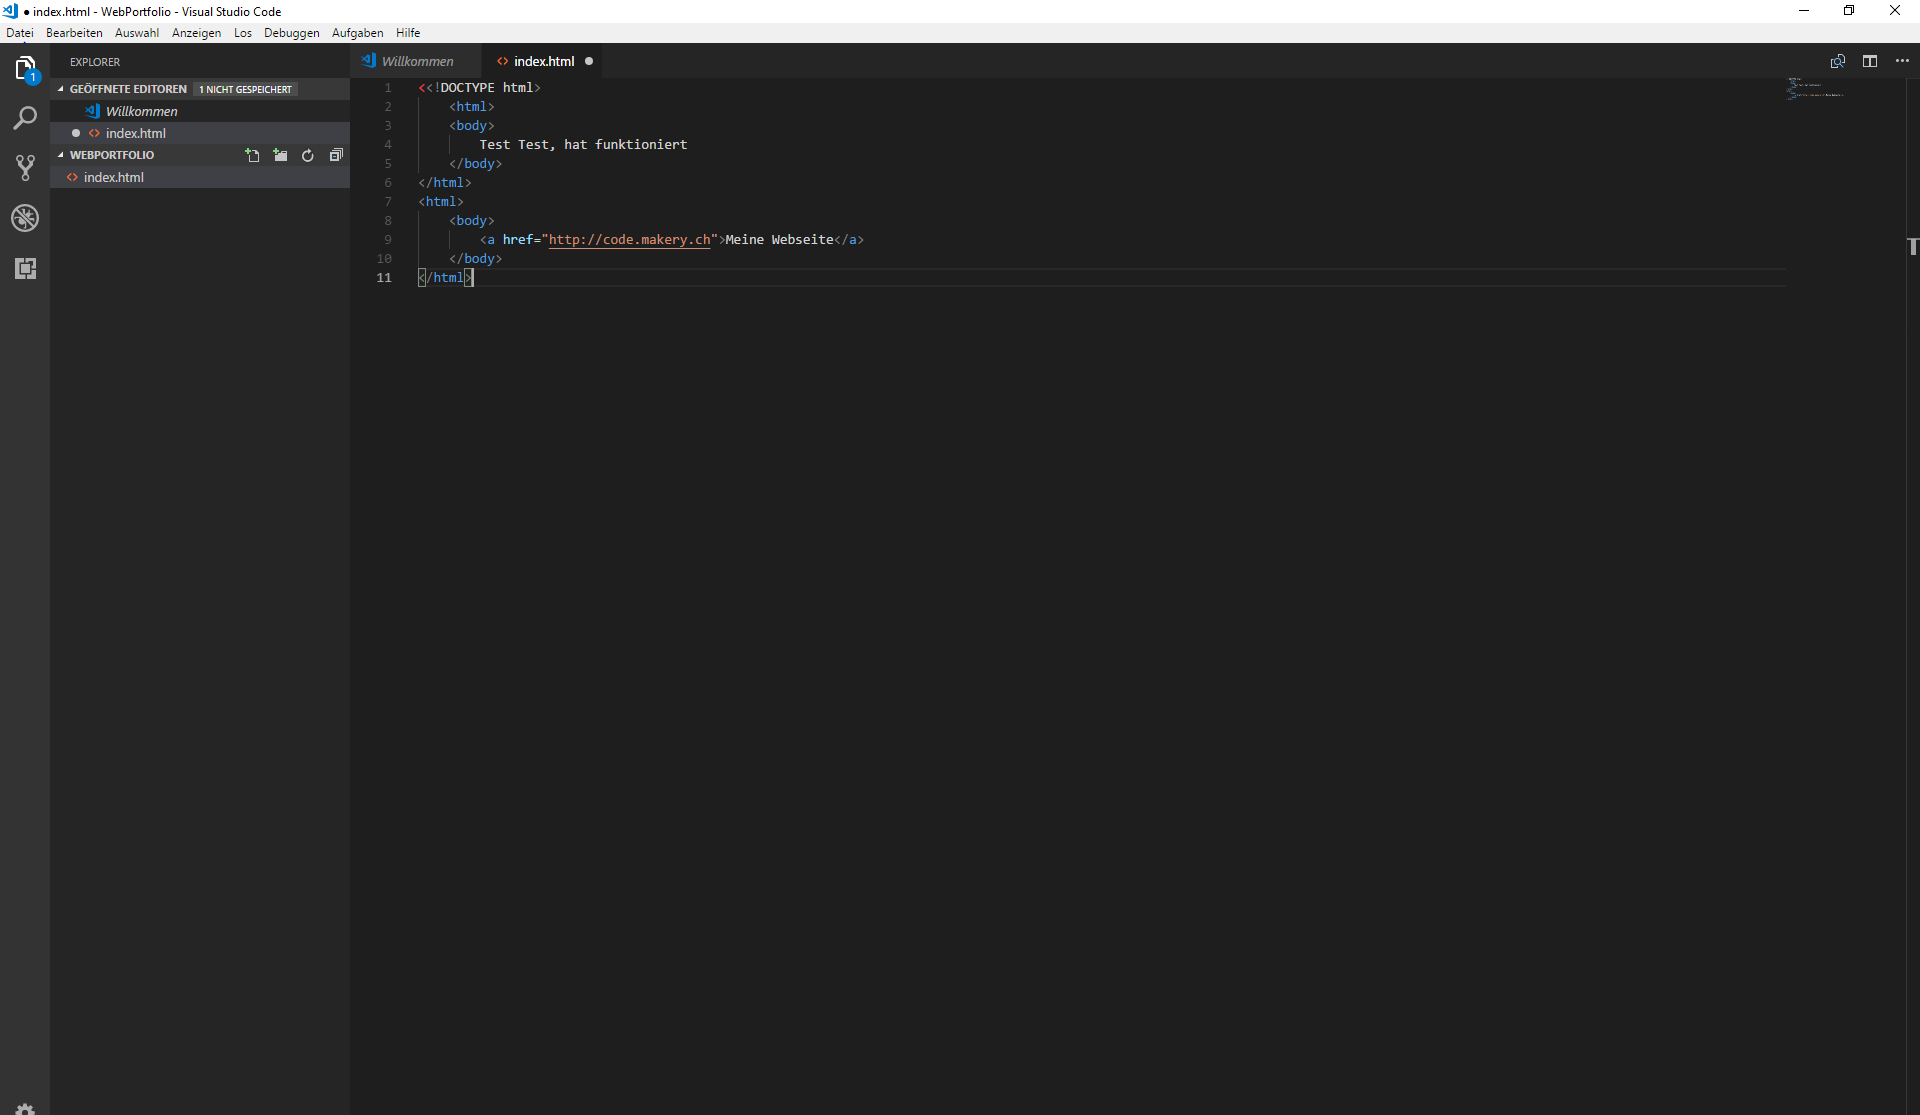Collapse the GEÖFFNETE EDITOREN section
The width and height of the screenshot is (1920, 1115).
point(61,89)
